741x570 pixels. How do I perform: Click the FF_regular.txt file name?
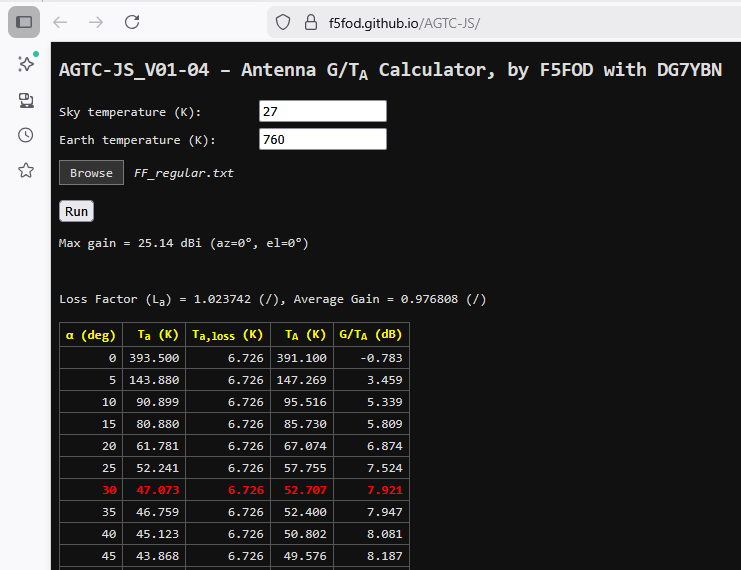coord(184,173)
